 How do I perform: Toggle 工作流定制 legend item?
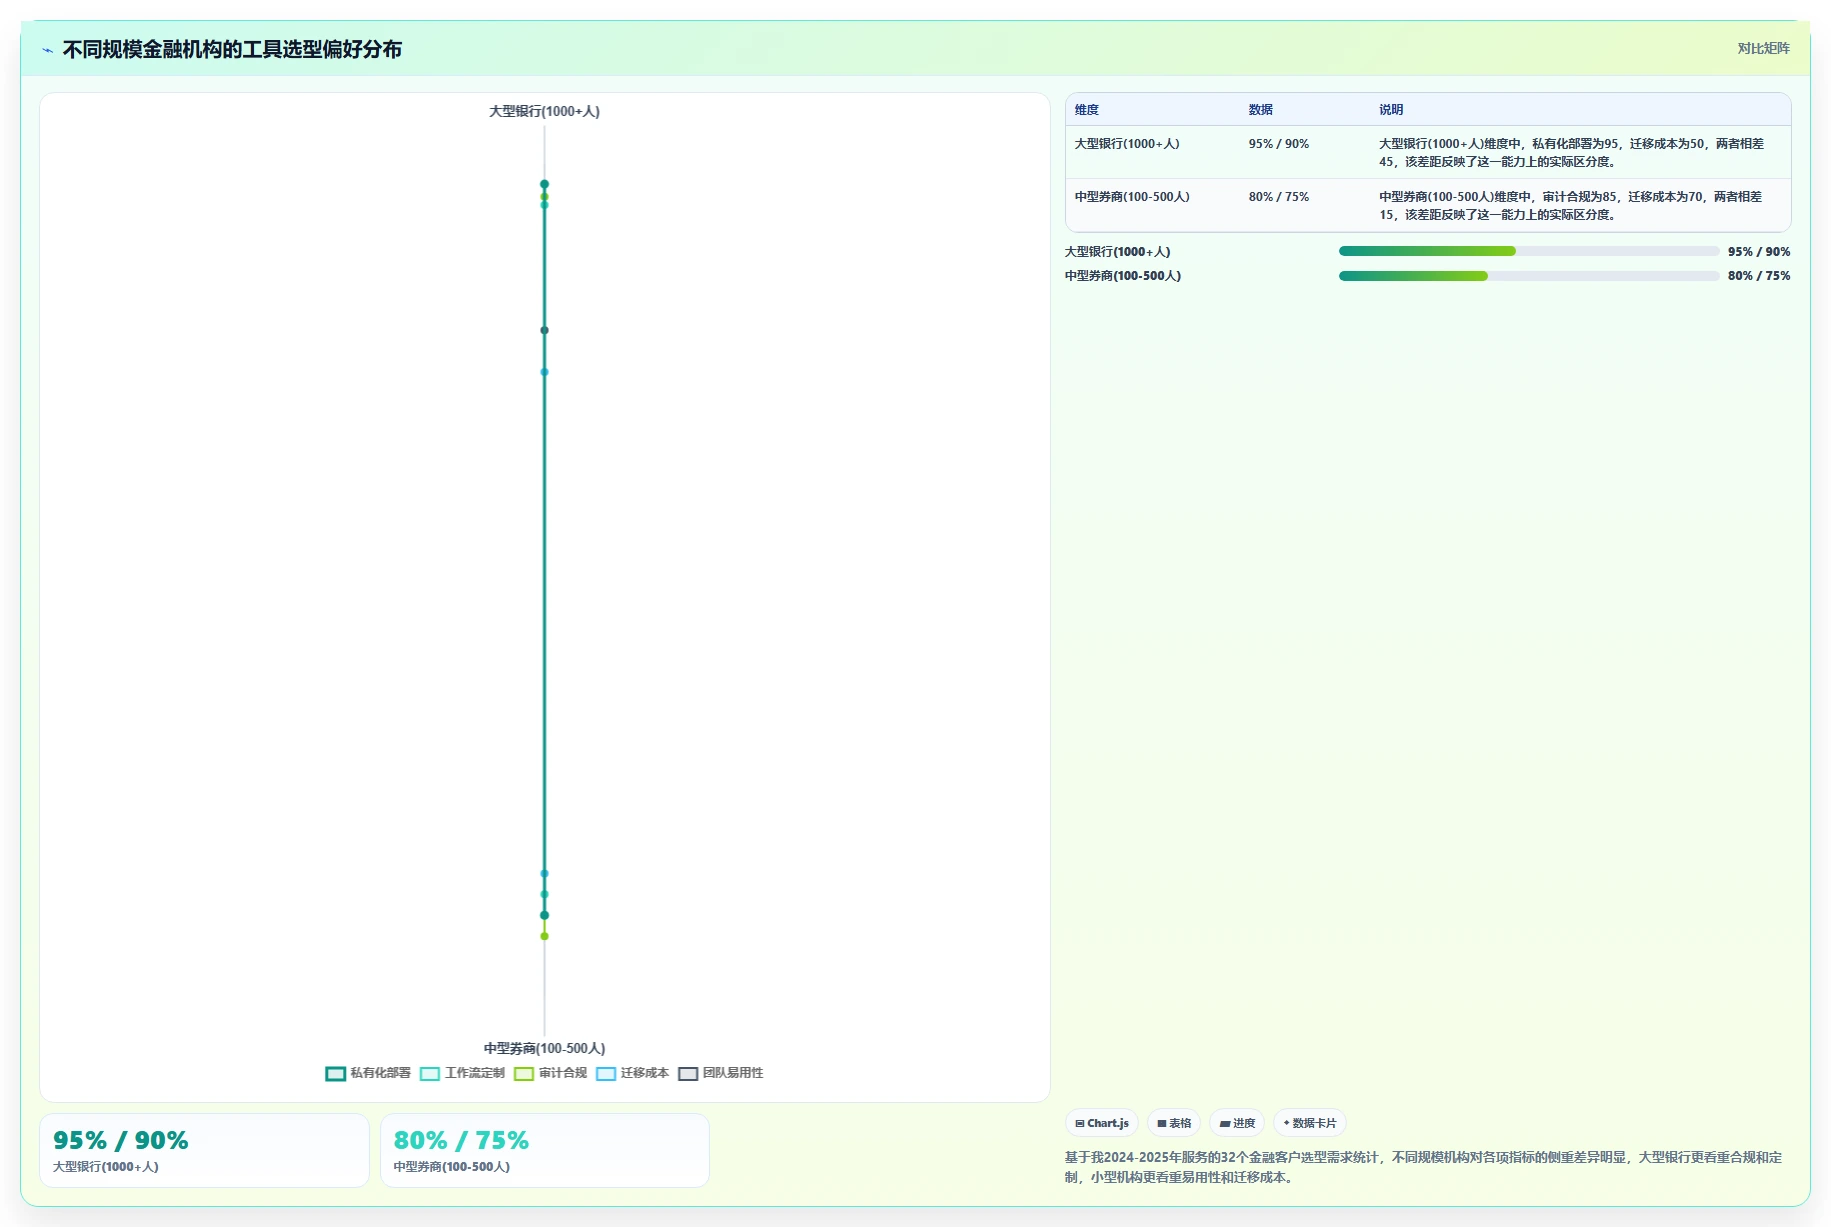462,1073
